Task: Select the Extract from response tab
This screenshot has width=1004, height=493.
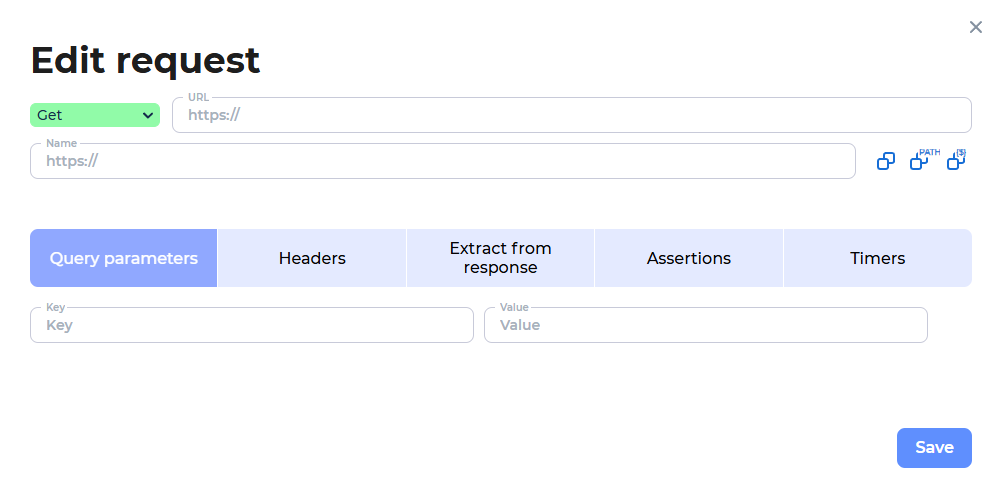Action: coord(500,258)
